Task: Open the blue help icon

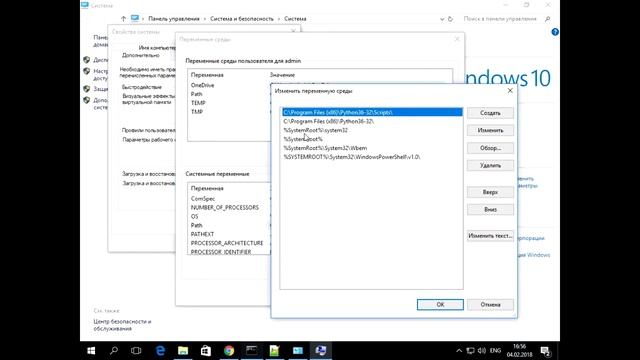Action: (x=555, y=32)
